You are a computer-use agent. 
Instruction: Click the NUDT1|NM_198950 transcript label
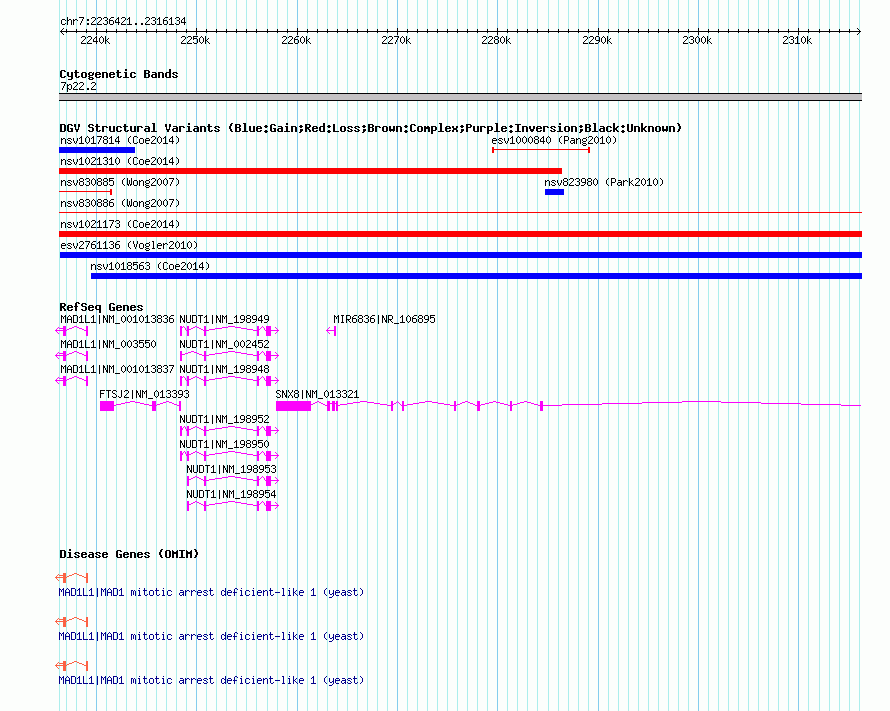coord(224,444)
